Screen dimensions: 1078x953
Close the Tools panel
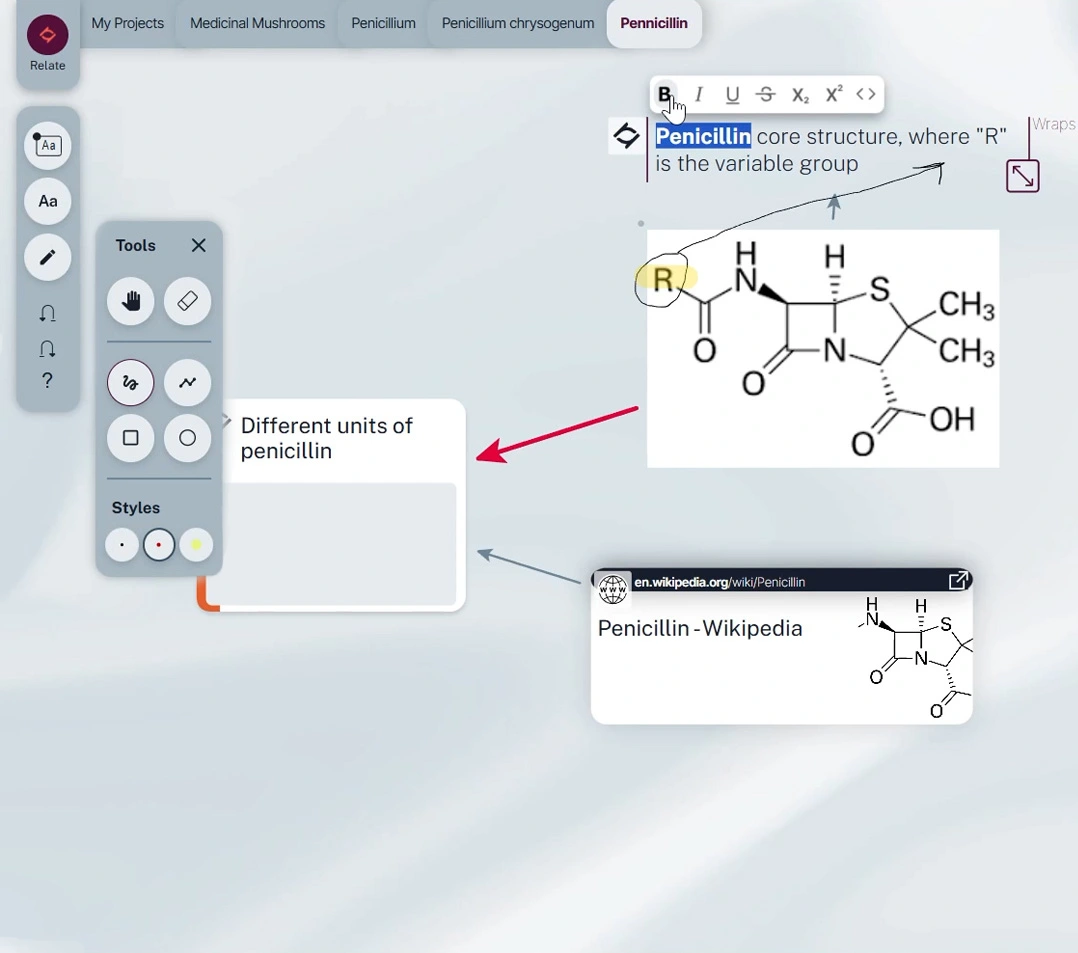pos(199,245)
